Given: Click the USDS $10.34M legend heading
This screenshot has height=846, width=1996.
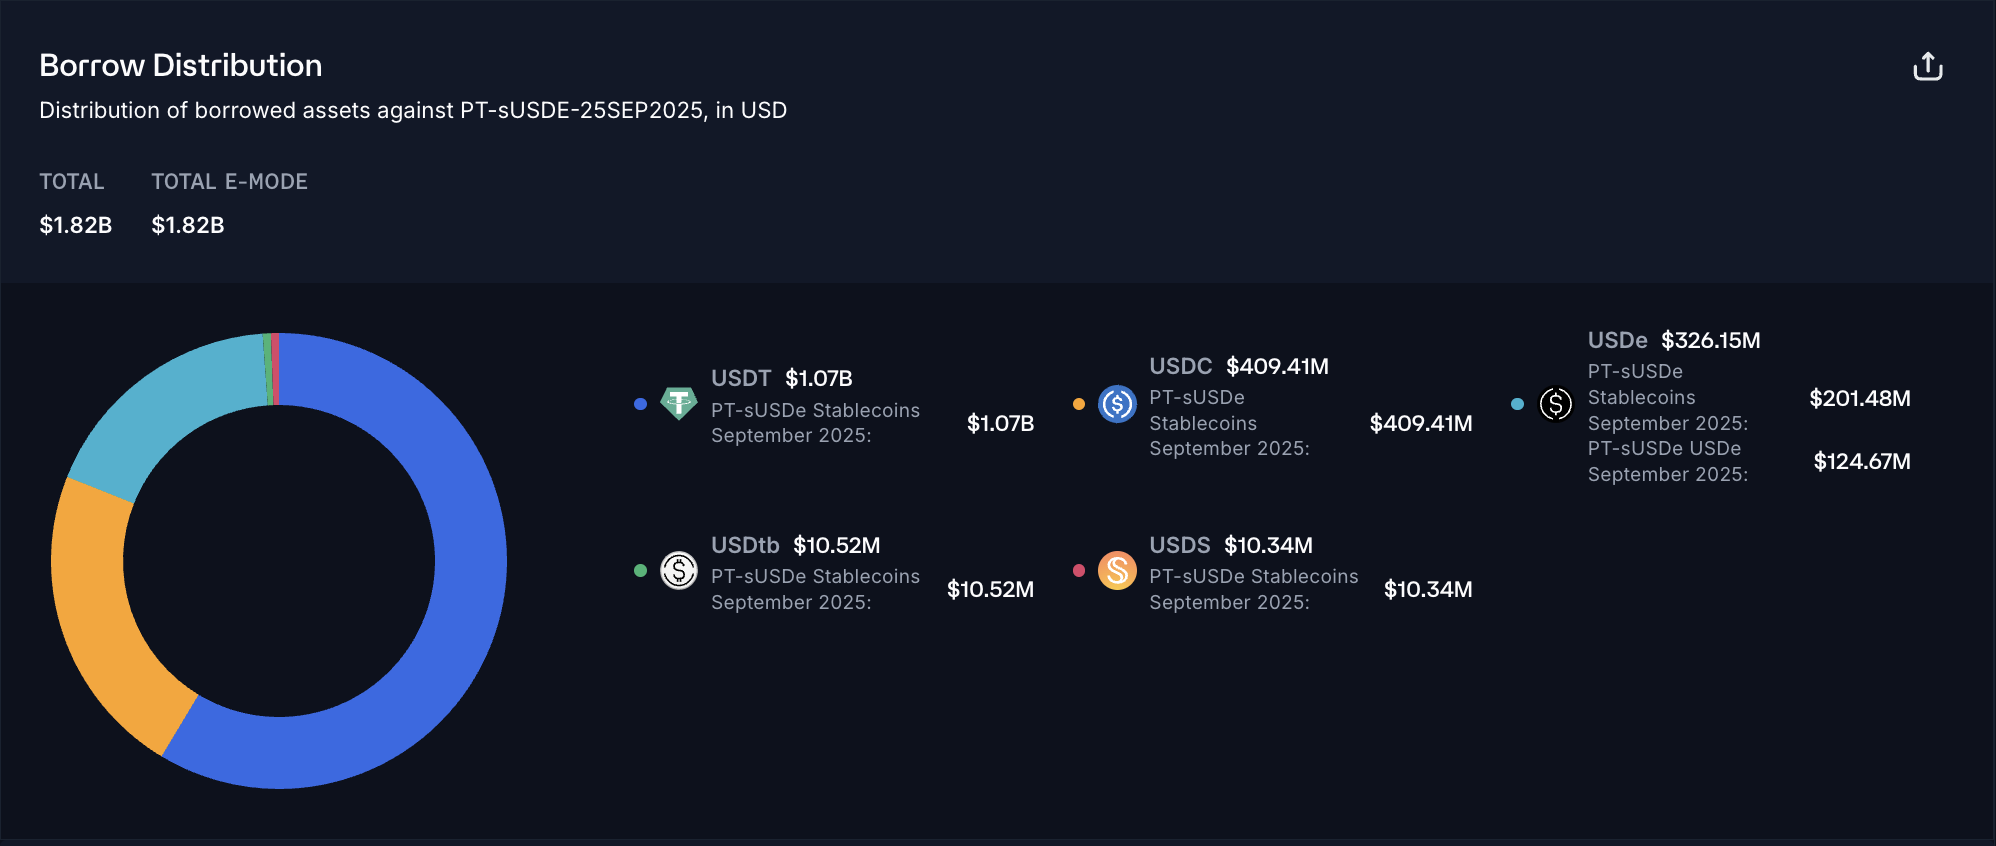Looking at the screenshot, I should click(1230, 545).
